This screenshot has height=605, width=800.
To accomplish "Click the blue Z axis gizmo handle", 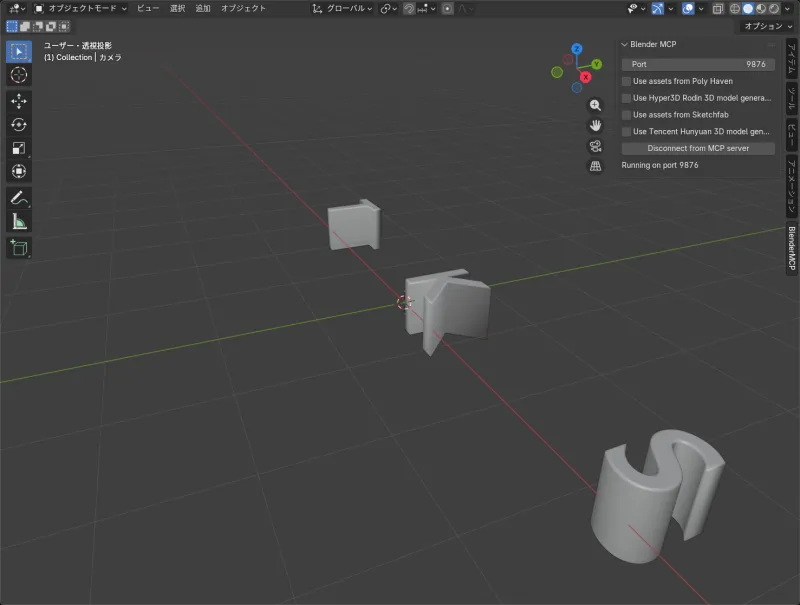I will tap(577, 49).
